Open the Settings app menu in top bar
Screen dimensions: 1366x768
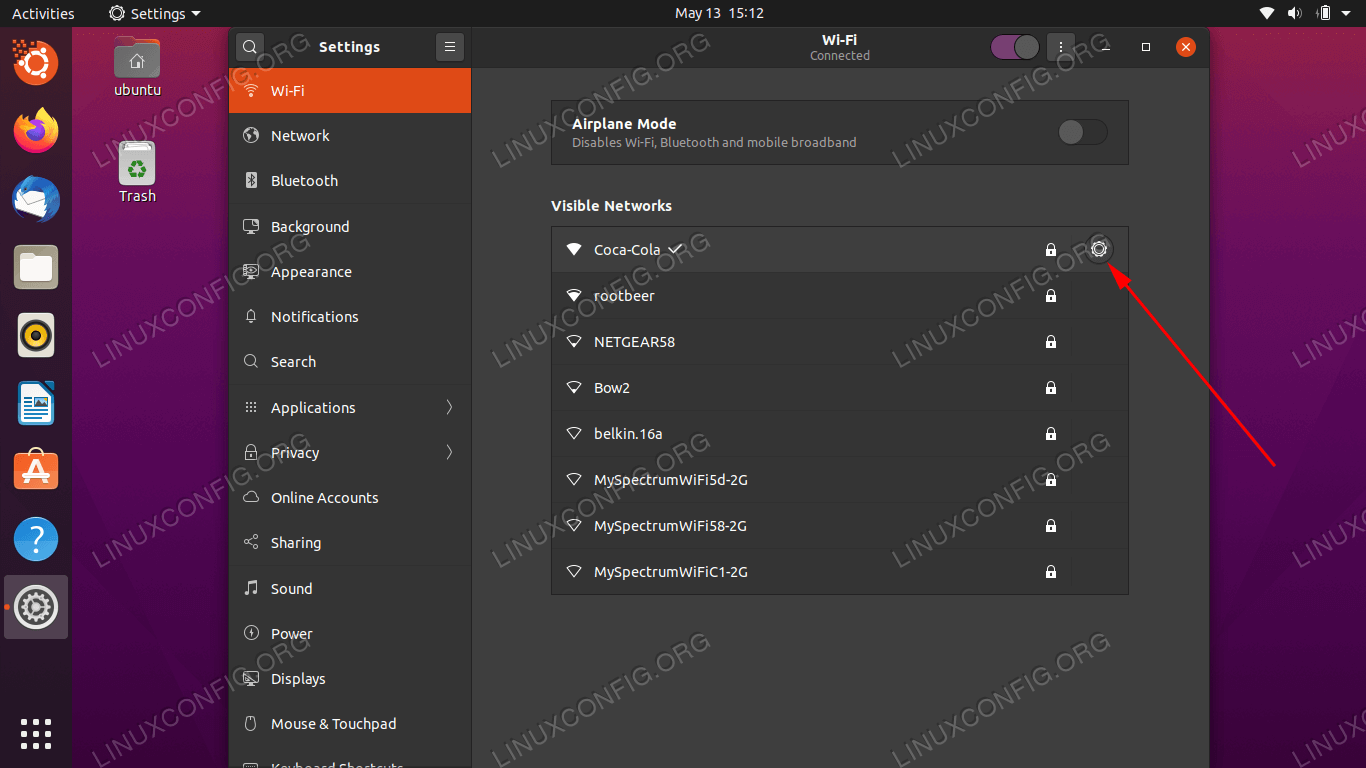click(x=155, y=13)
